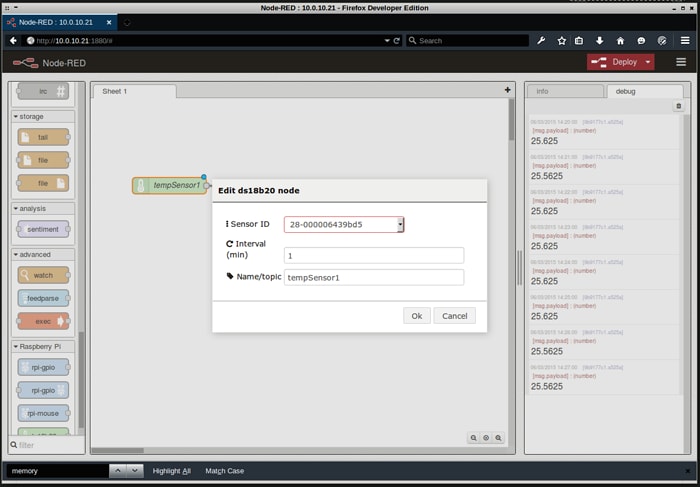Click the browser back arrow

pos(13,41)
